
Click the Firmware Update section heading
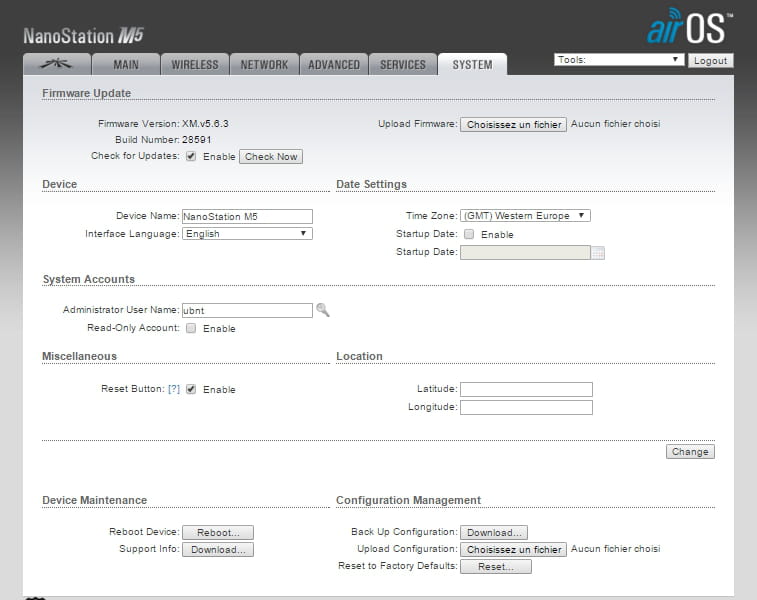[86, 93]
